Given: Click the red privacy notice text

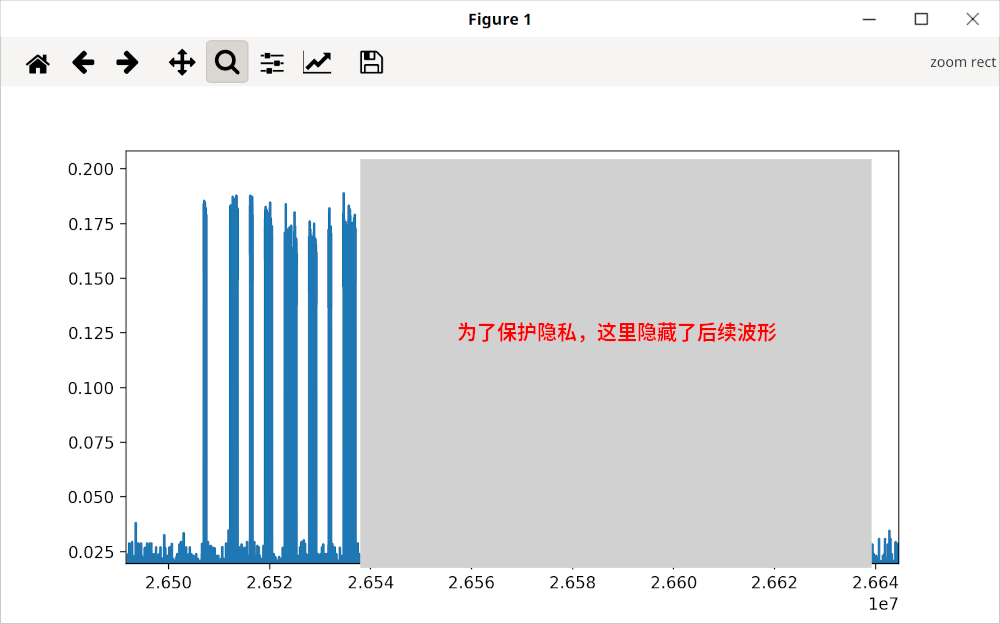Looking at the screenshot, I should (617, 331).
